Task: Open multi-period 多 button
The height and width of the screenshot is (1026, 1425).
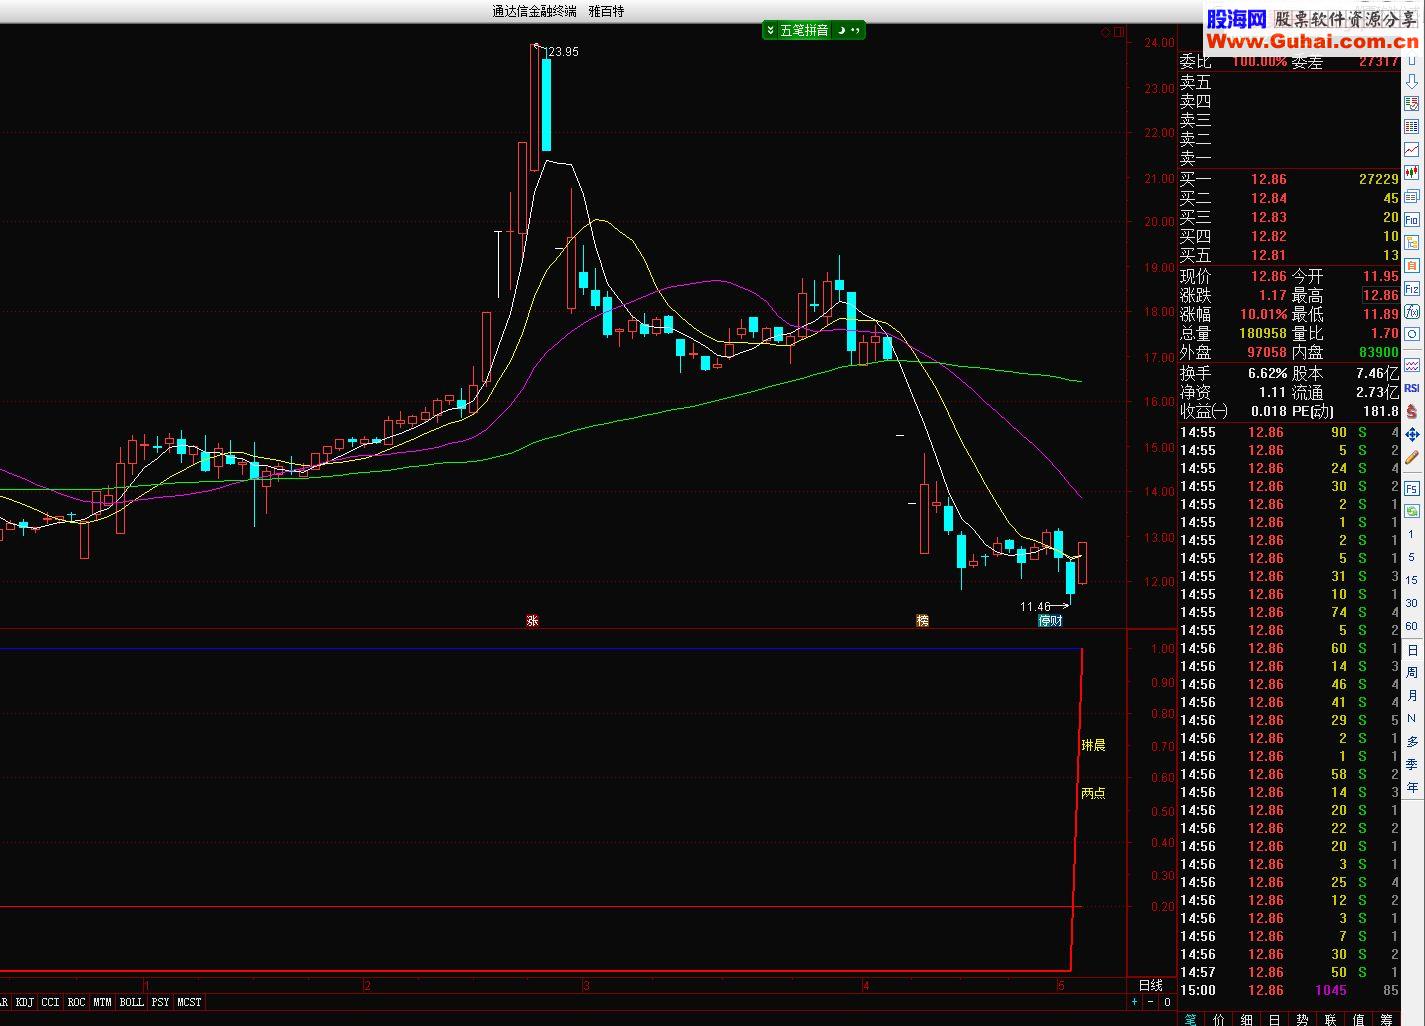Action: (1412, 741)
